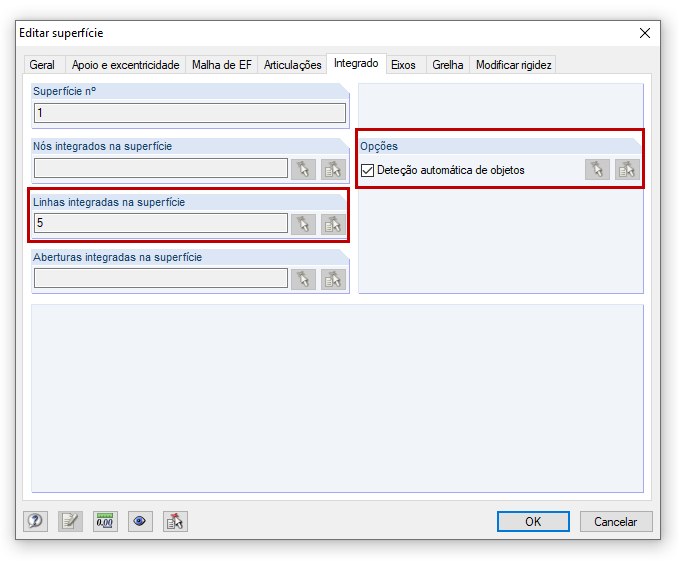This screenshot has width=678, height=565.
Task: Click the pick icon in Opções section
Action: point(598,169)
